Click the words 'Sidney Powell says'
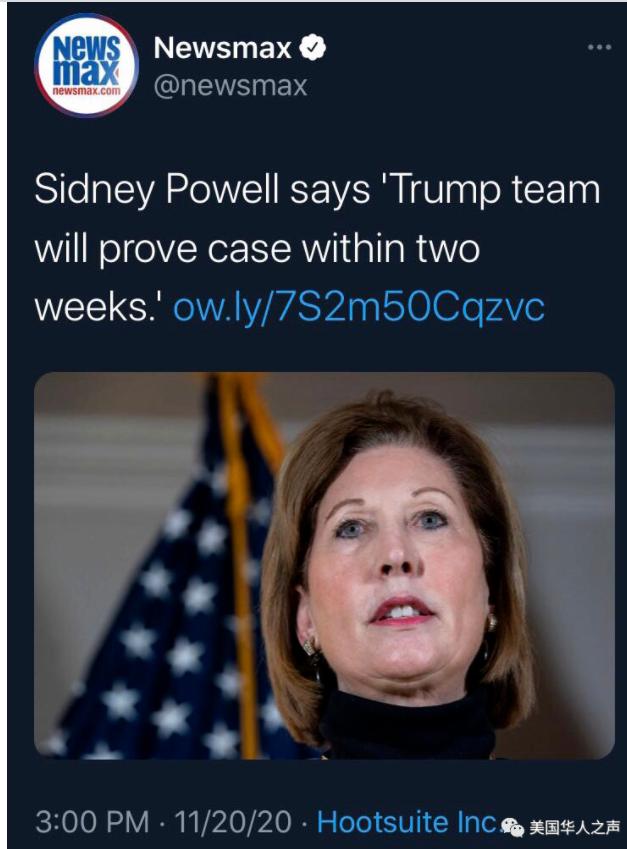The height and width of the screenshot is (849, 627). pyautogui.click(x=203, y=190)
